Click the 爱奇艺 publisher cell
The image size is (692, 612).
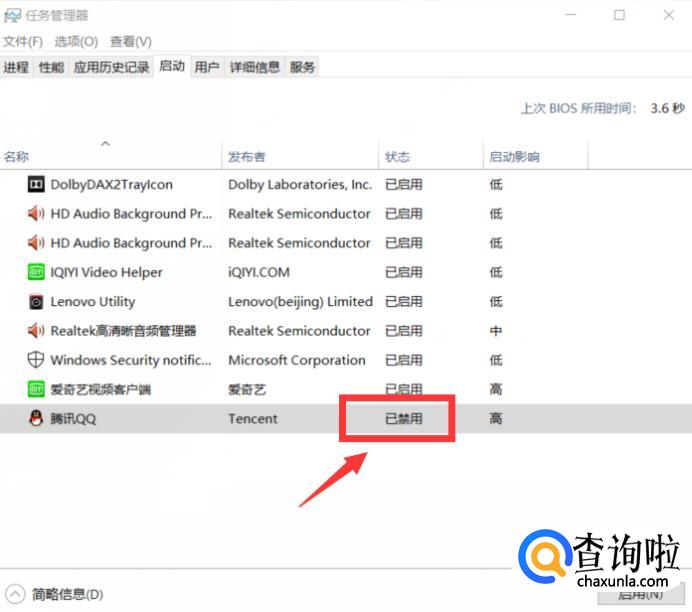point(247,390)
